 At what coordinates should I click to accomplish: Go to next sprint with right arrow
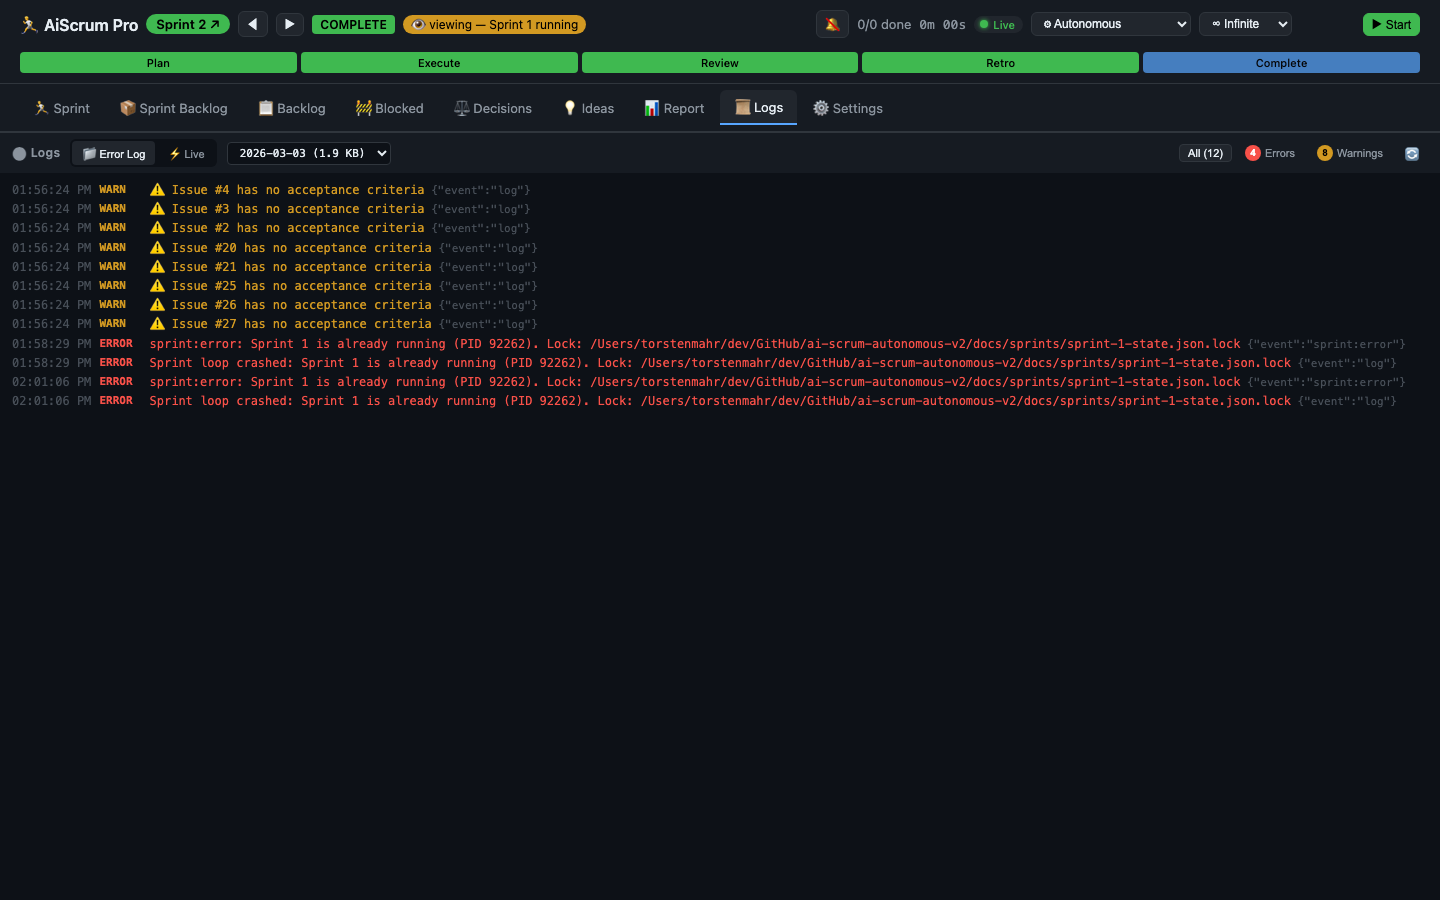click(x=289, y=24)
